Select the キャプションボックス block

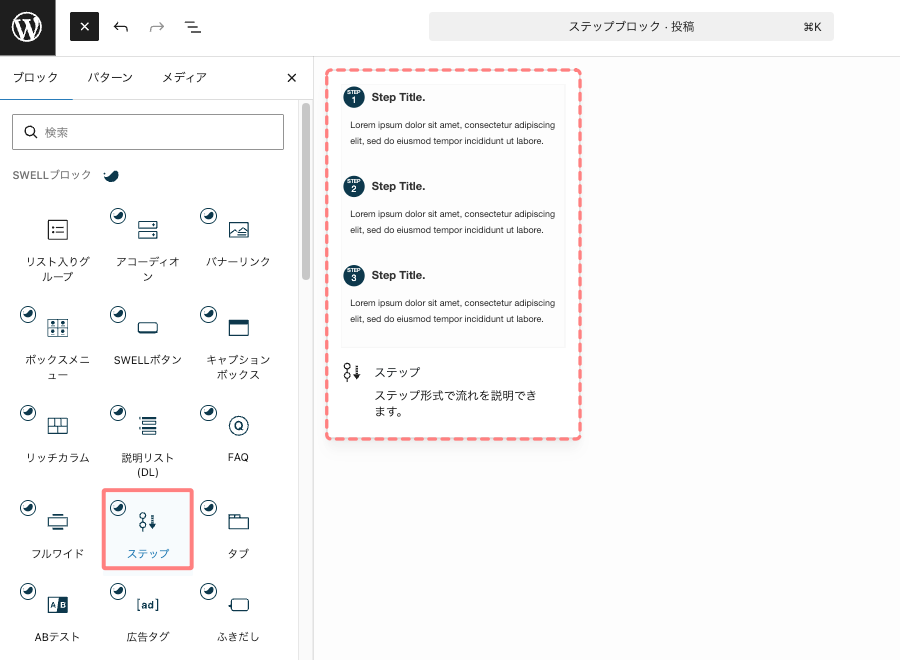point(237,327)
